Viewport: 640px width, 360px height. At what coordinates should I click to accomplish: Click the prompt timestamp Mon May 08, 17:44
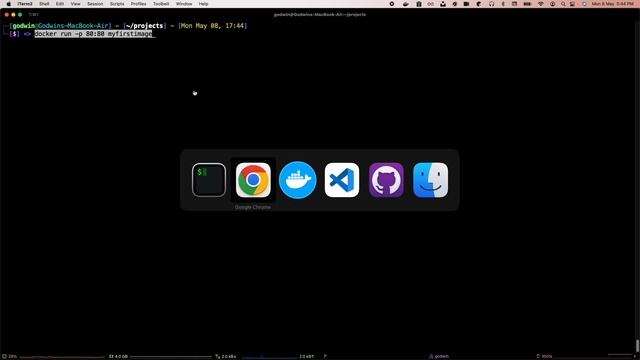click(x=212, y=26)
